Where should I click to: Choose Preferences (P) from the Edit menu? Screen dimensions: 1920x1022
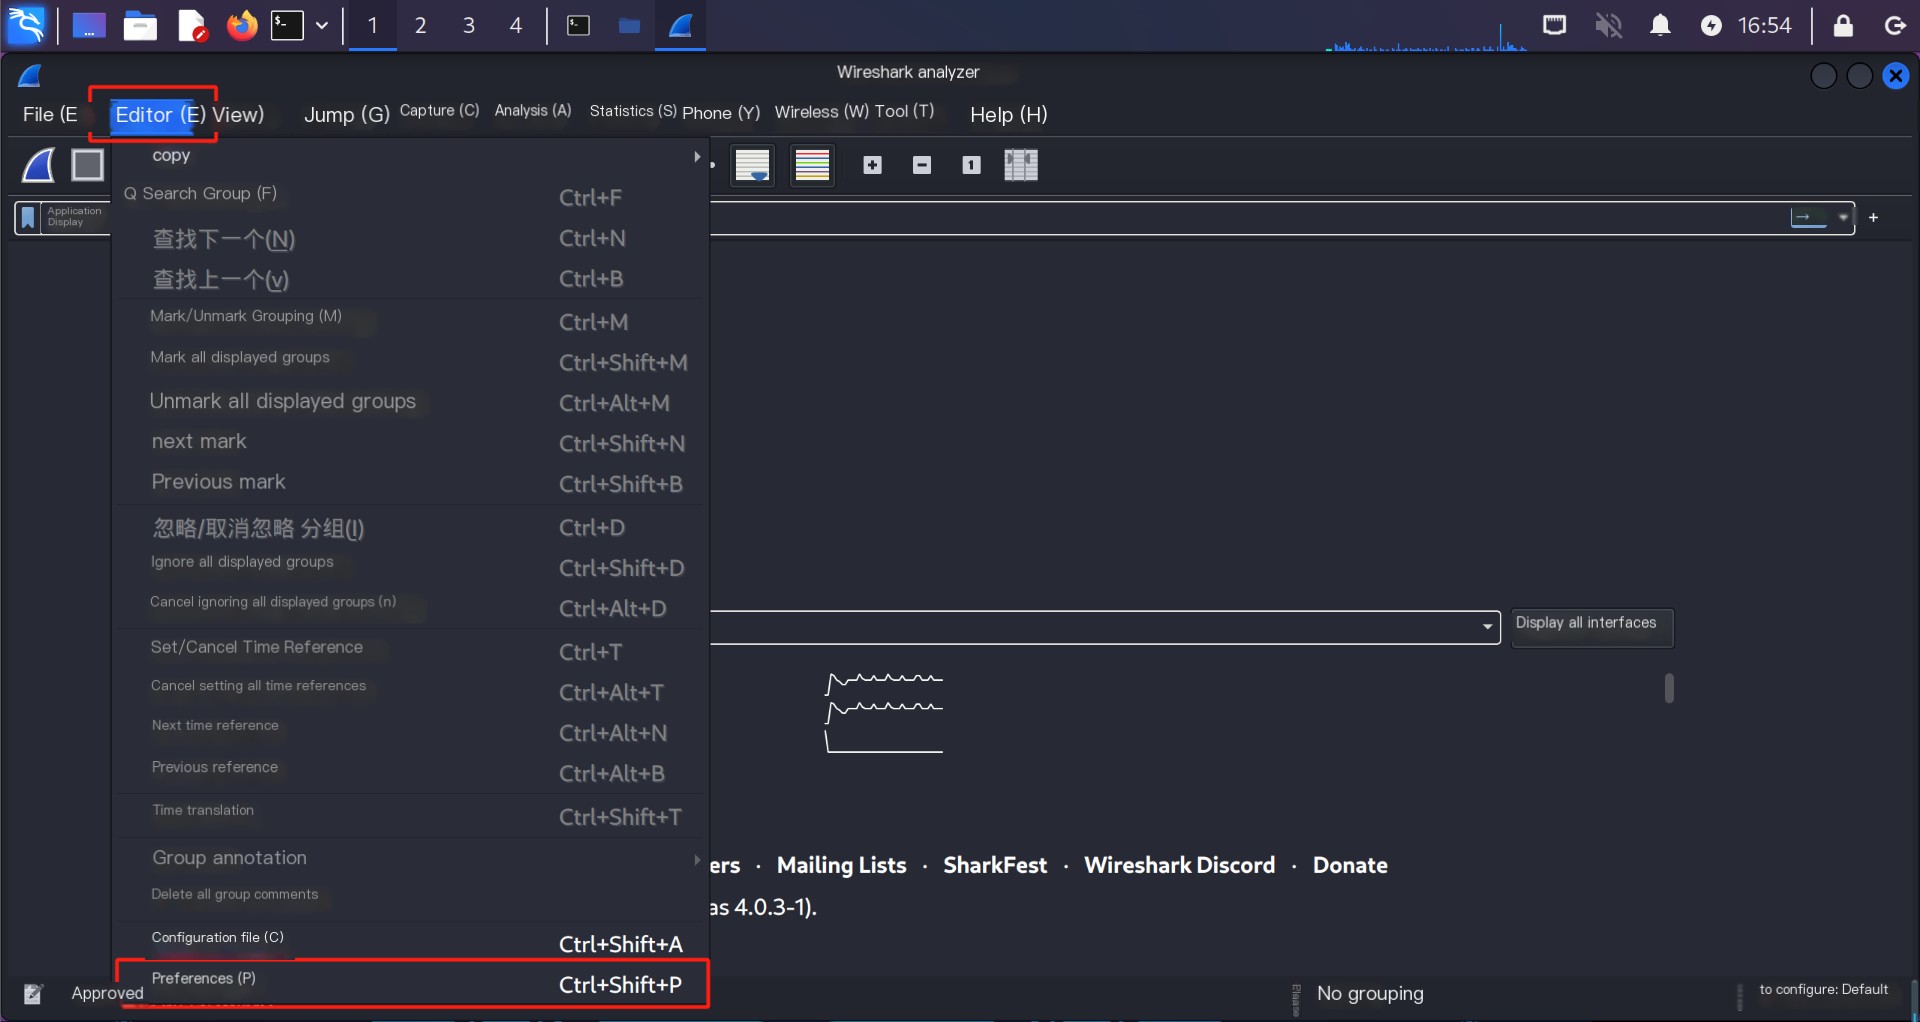pyautogui.click(x=410, y=984)
